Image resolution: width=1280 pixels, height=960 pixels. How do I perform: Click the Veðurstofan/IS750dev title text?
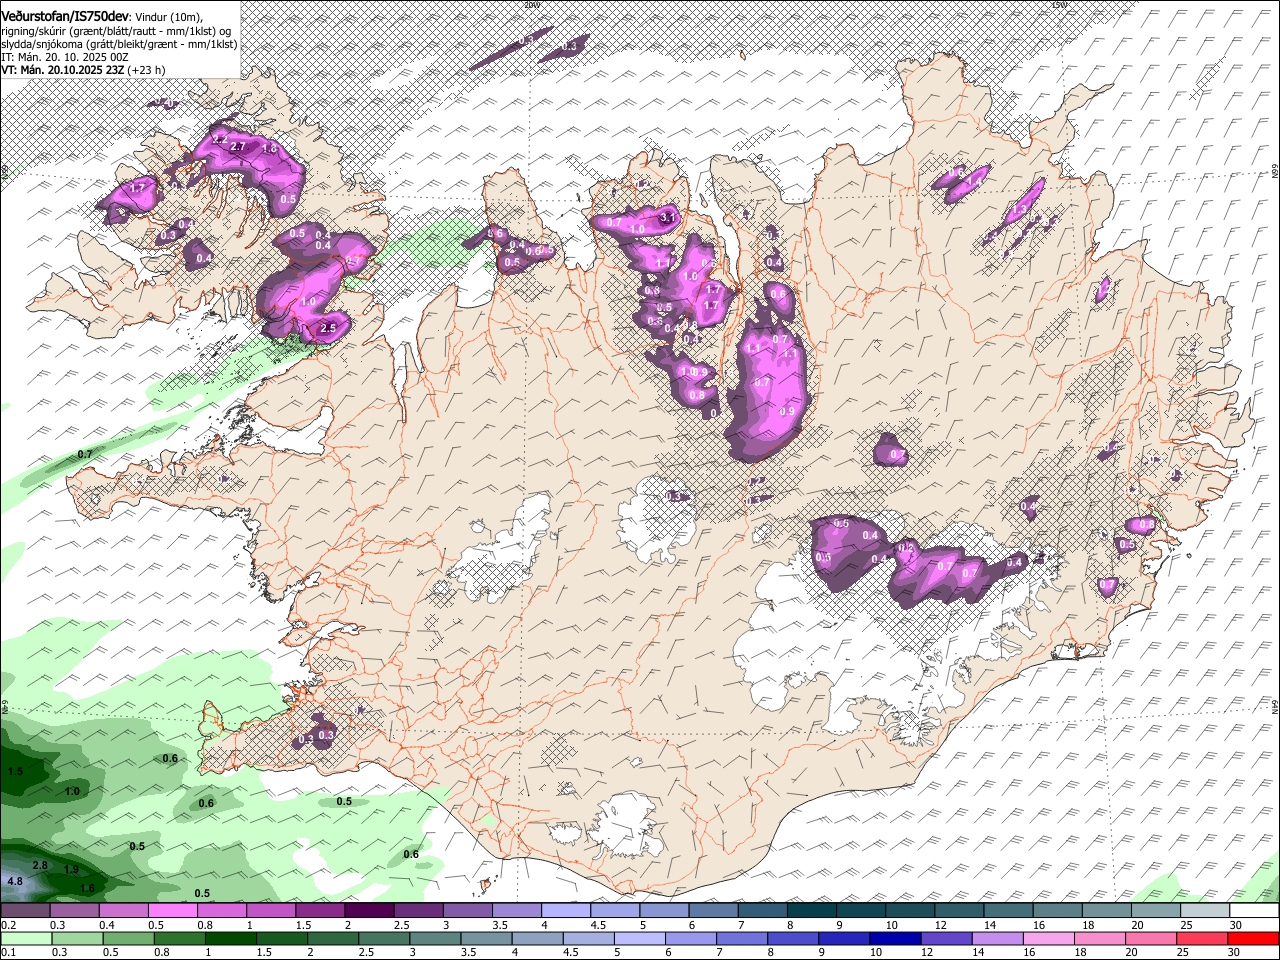[x=65, y=15]
